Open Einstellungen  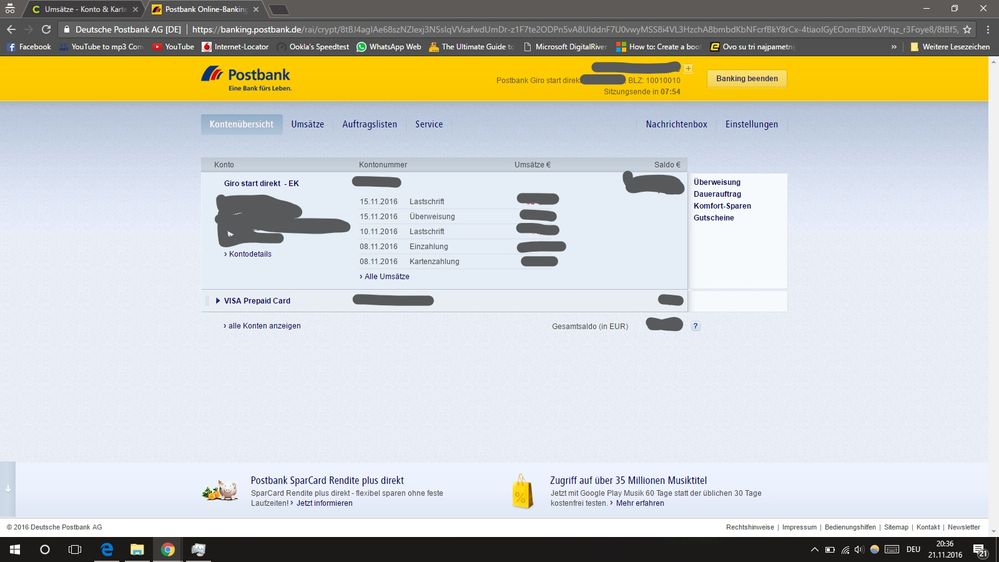click(751, 124)
